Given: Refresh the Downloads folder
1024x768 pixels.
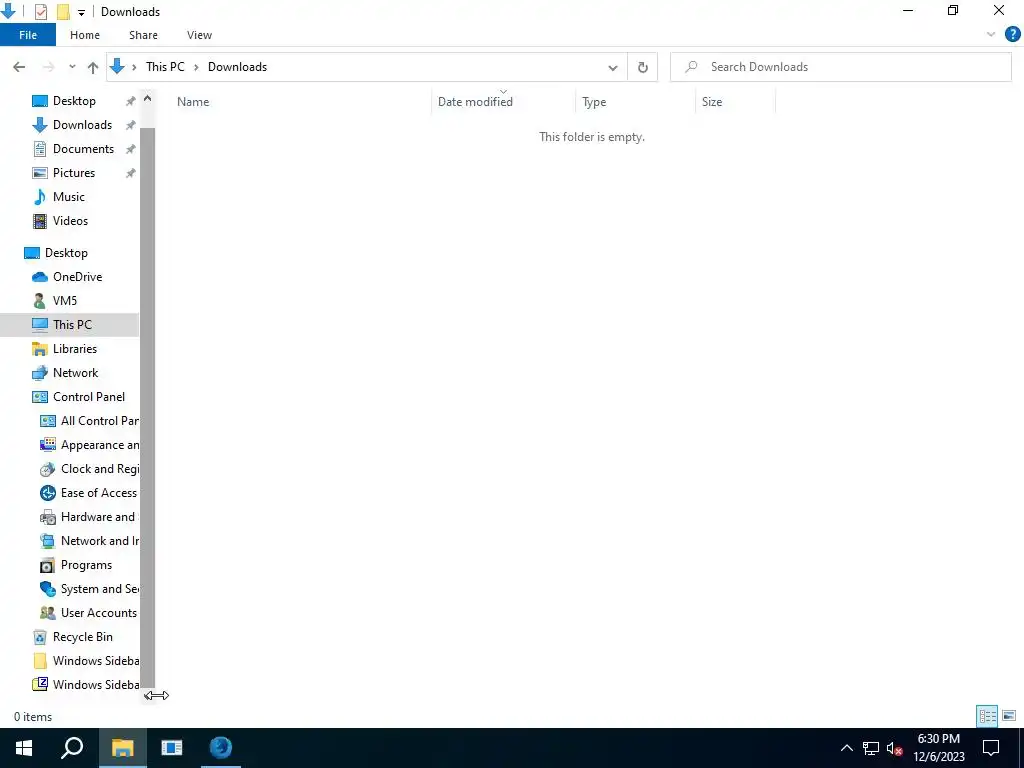Looking at the screenshot, I should point(643,67).
